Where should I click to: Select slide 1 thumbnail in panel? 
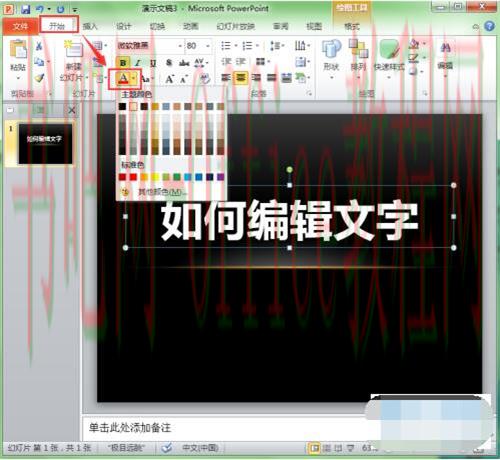coord(45,143)
